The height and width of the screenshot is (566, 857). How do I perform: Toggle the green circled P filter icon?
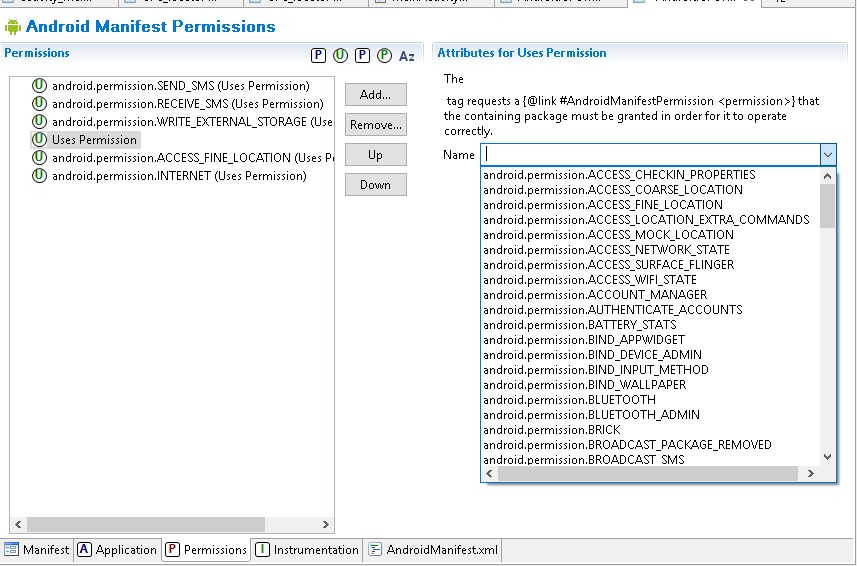tap(384, 55)
